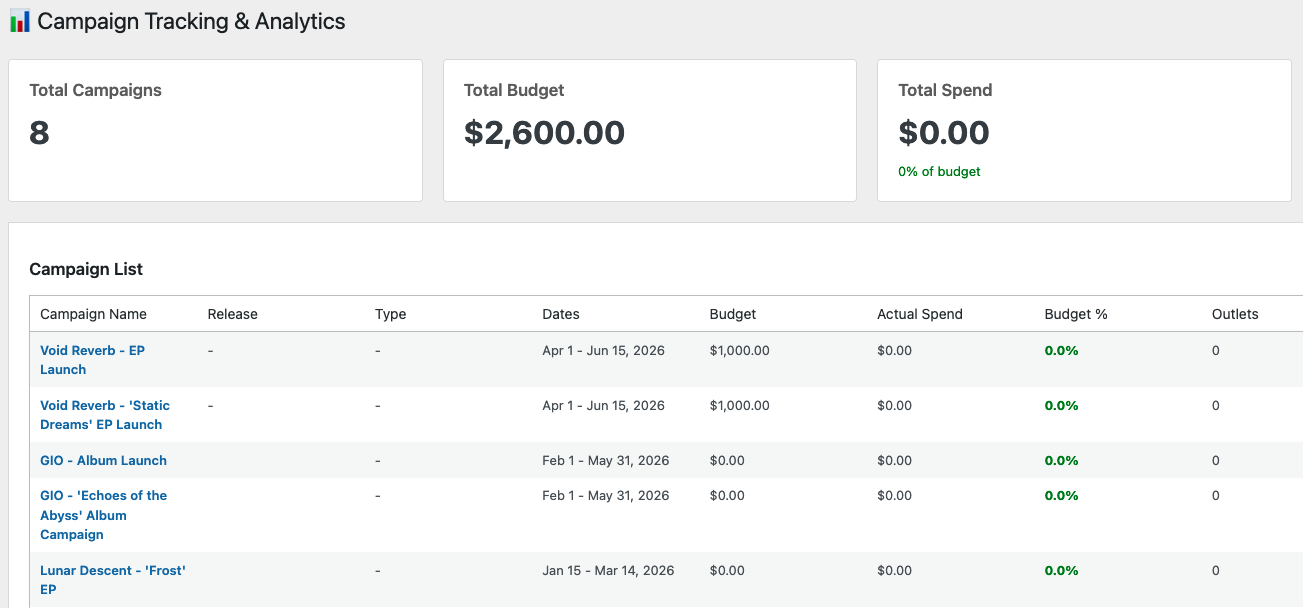Image resolution: width=1303 pixels, height=608 pixels.
Task: Click the Budget column header
Action: 732,314
